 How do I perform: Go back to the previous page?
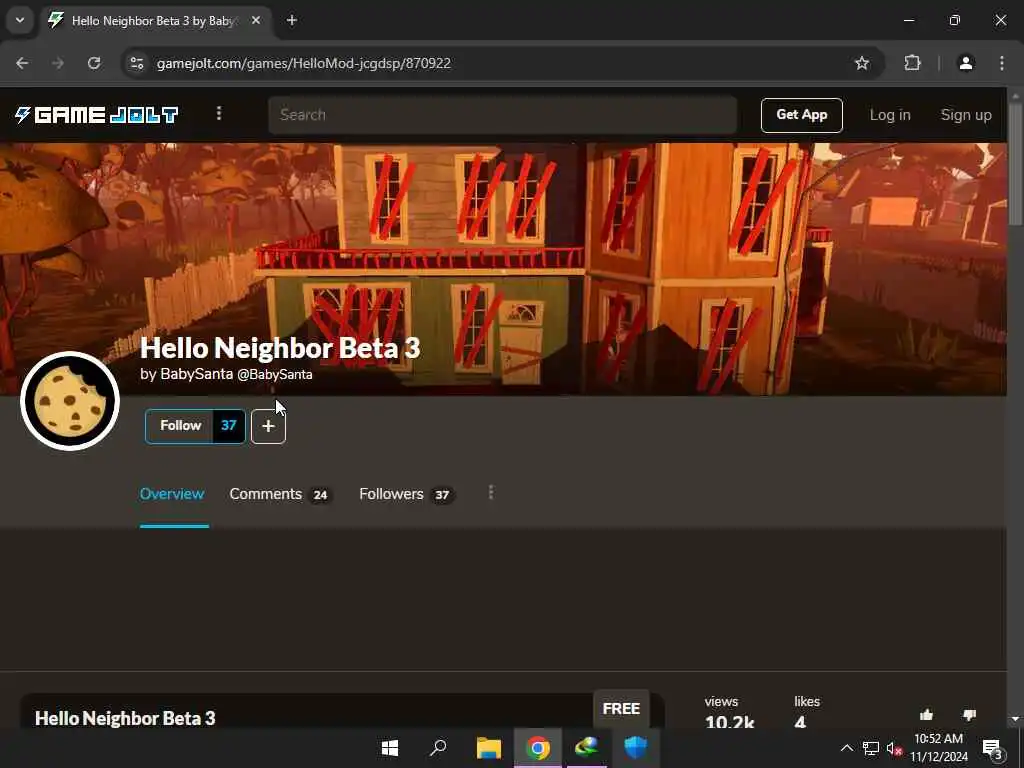pyautogui.click(x=22, y=63)
